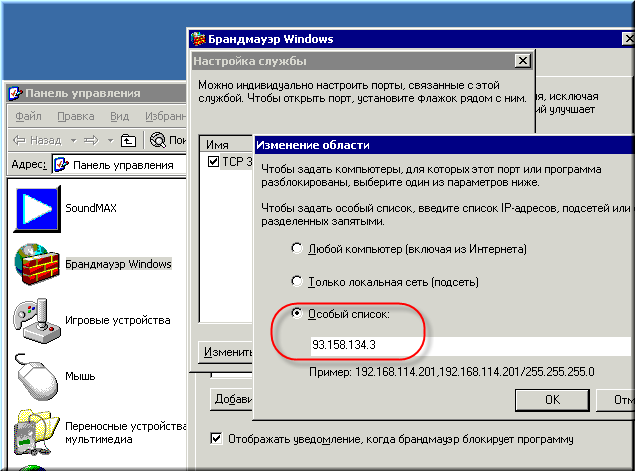Click the Up folder icon in toolbar
635x471 pixels.
(128, 141)
